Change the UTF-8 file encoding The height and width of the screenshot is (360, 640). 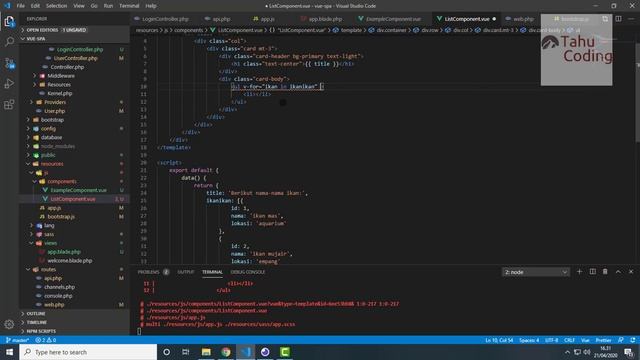point(551,340)
